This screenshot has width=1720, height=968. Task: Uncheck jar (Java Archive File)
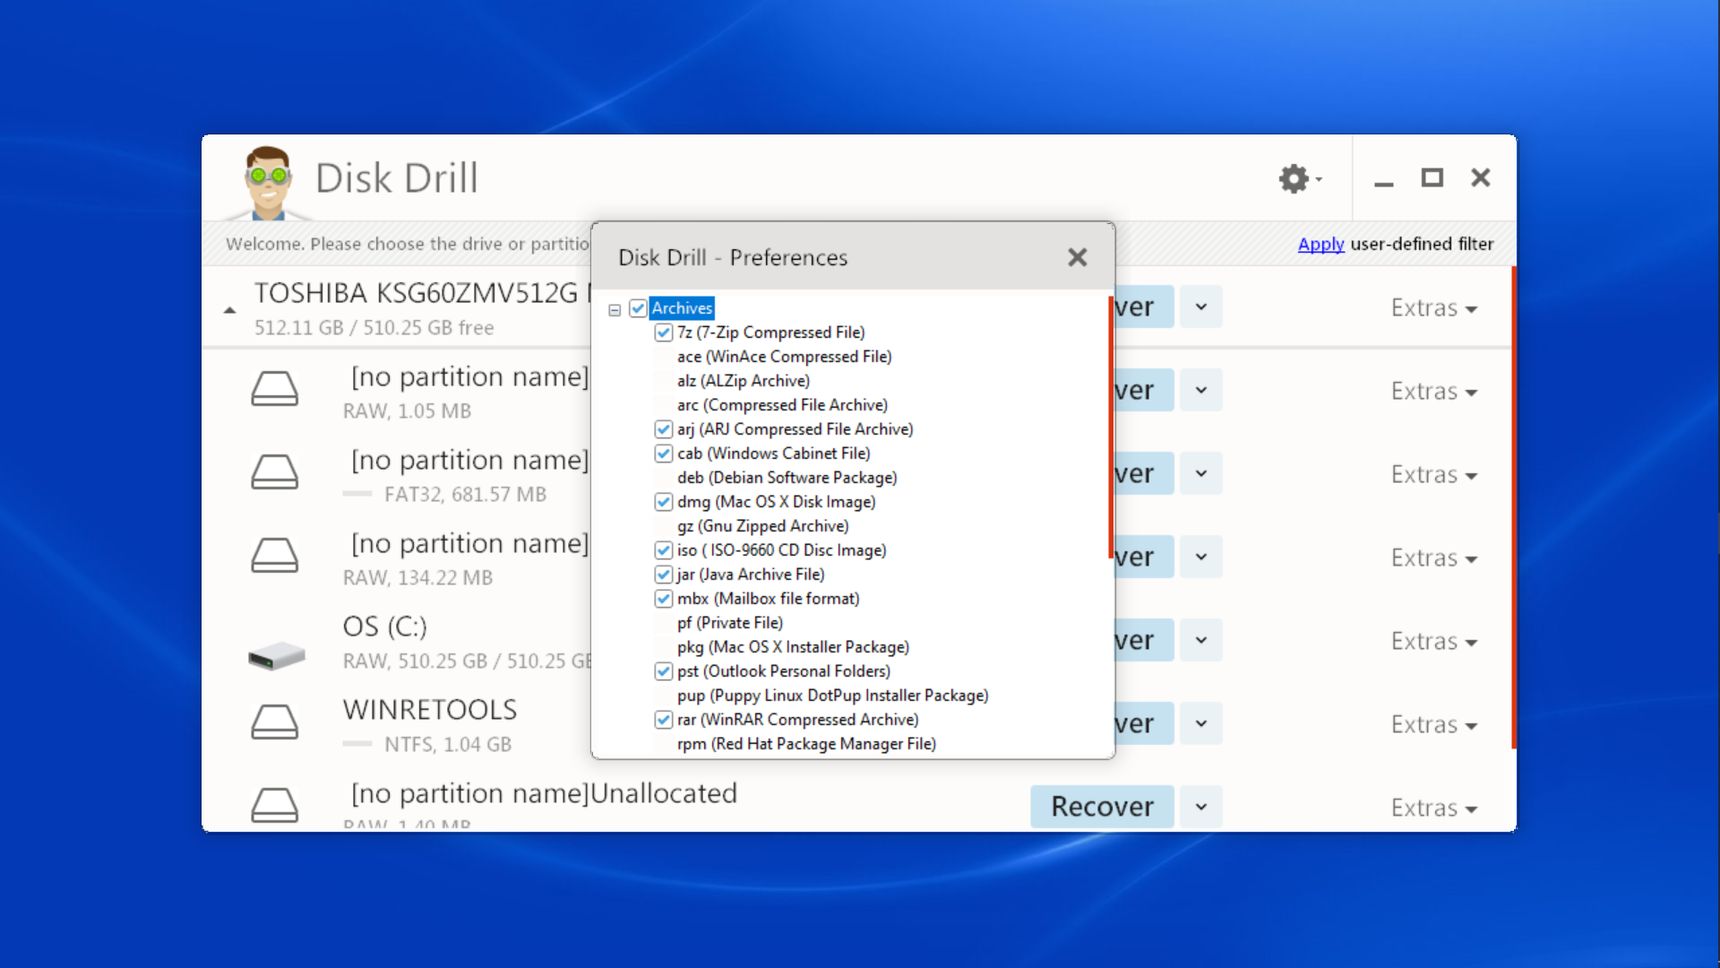[x=663, y=574]
